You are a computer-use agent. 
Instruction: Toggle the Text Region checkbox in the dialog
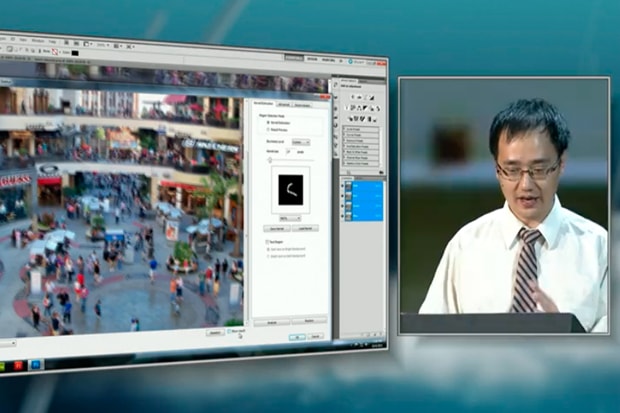(x=267, y=242)
